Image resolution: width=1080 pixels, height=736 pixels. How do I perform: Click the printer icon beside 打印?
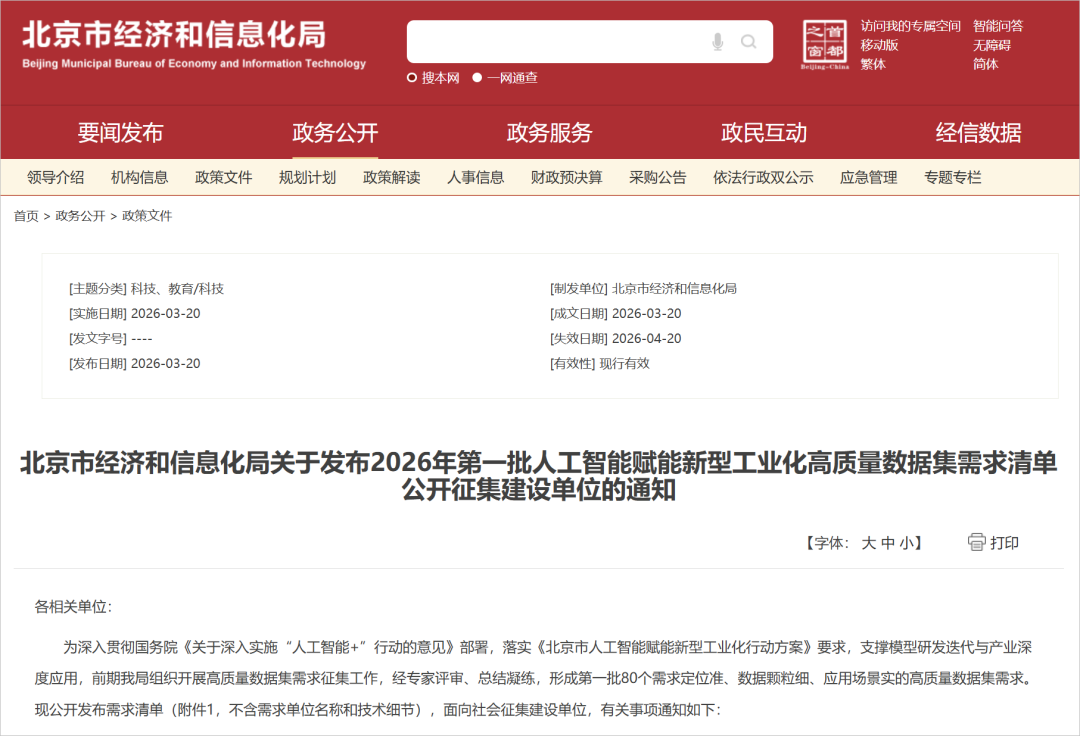tap(976, 542)
